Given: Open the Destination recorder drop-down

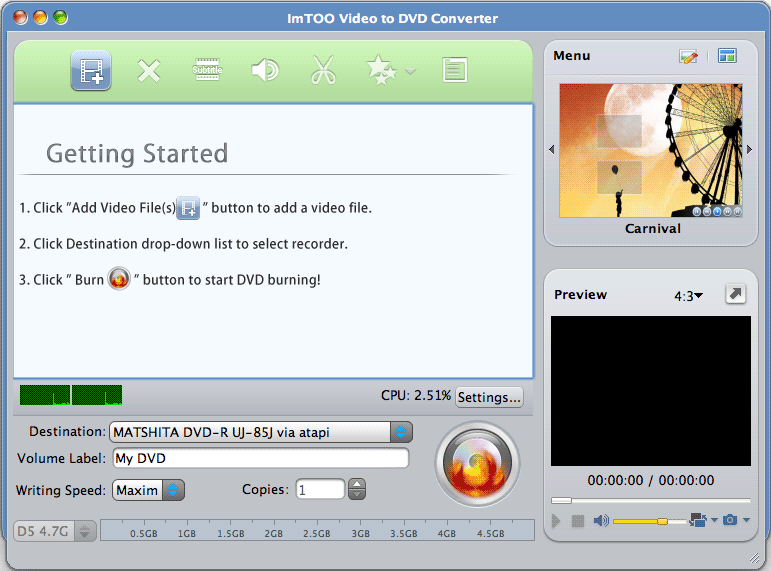Looking at the screenshot, I should [x=400, y=432].
